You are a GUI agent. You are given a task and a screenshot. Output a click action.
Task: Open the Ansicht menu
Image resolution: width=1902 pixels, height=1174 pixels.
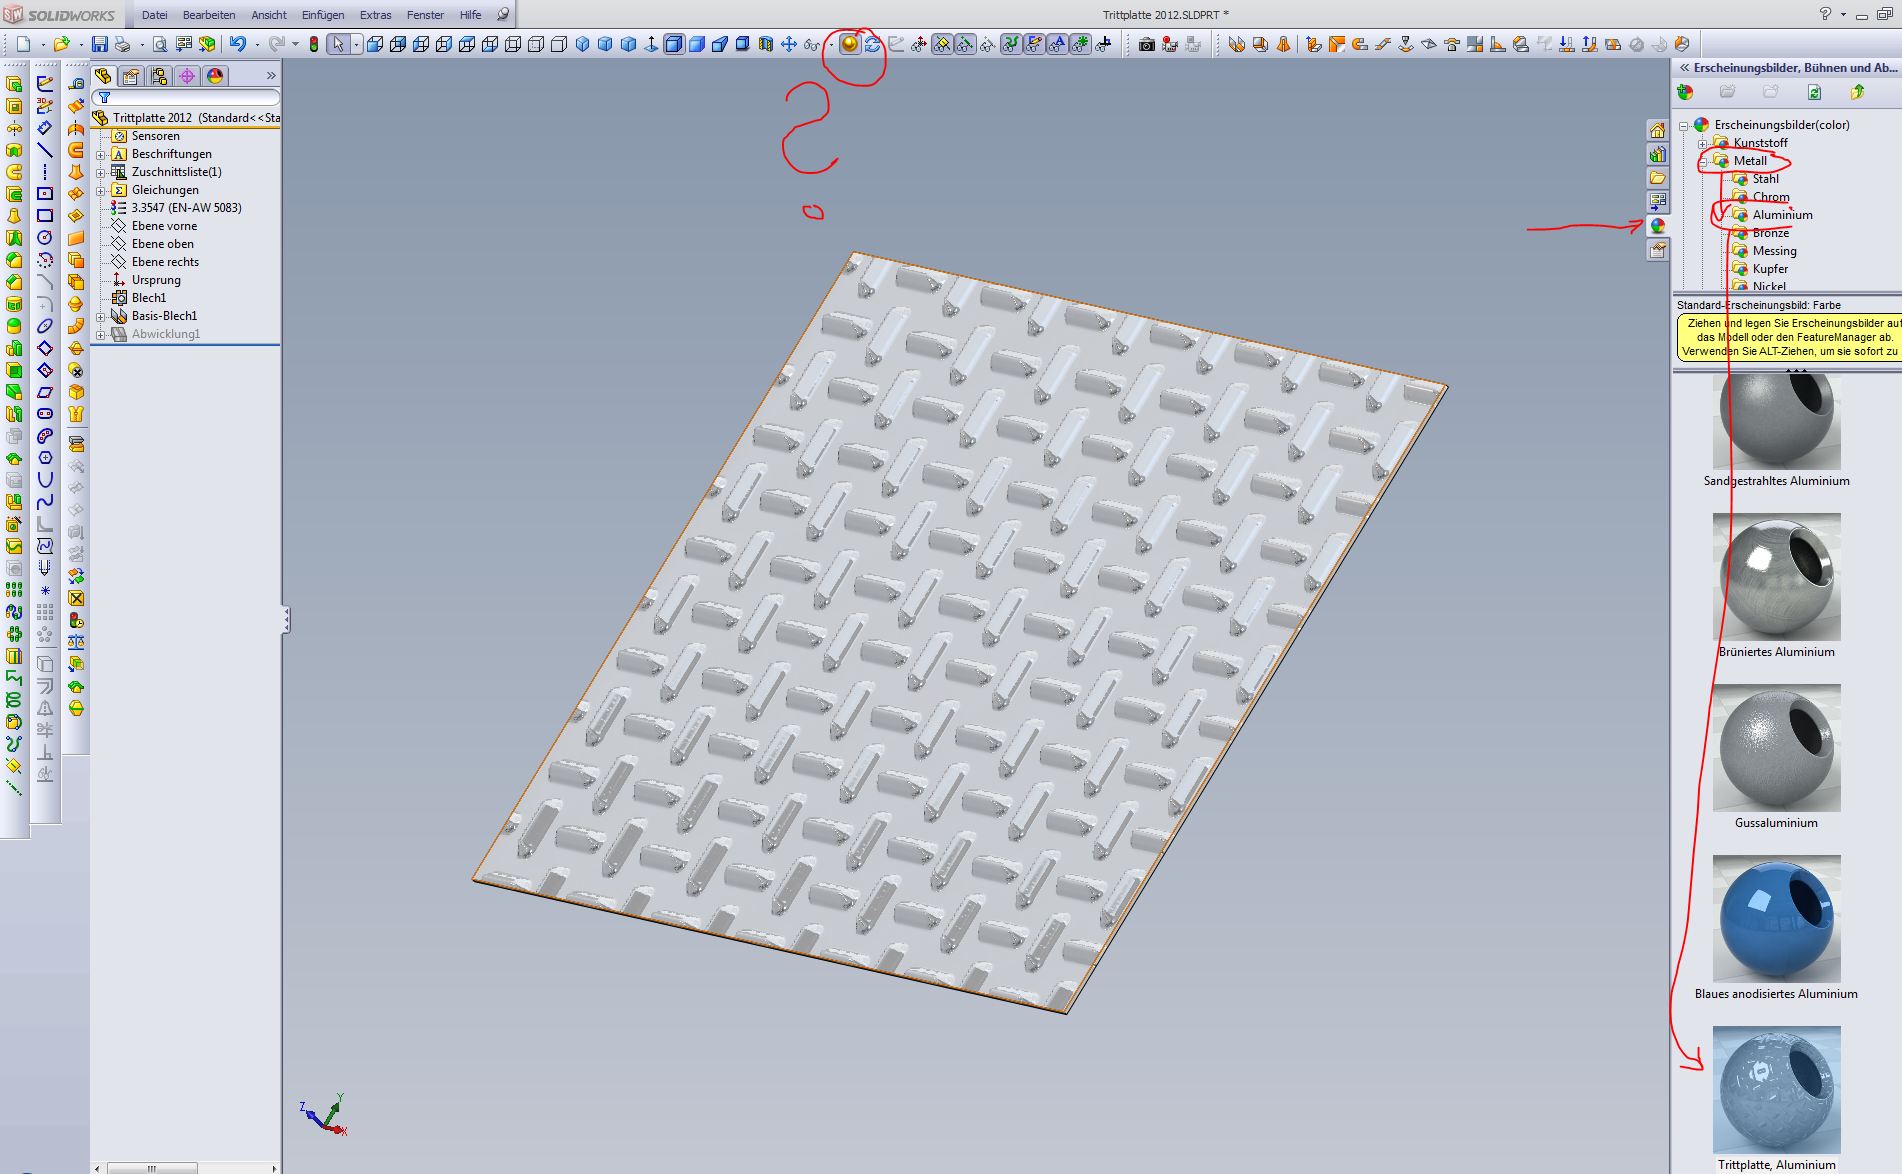click(x=269, y=15)
